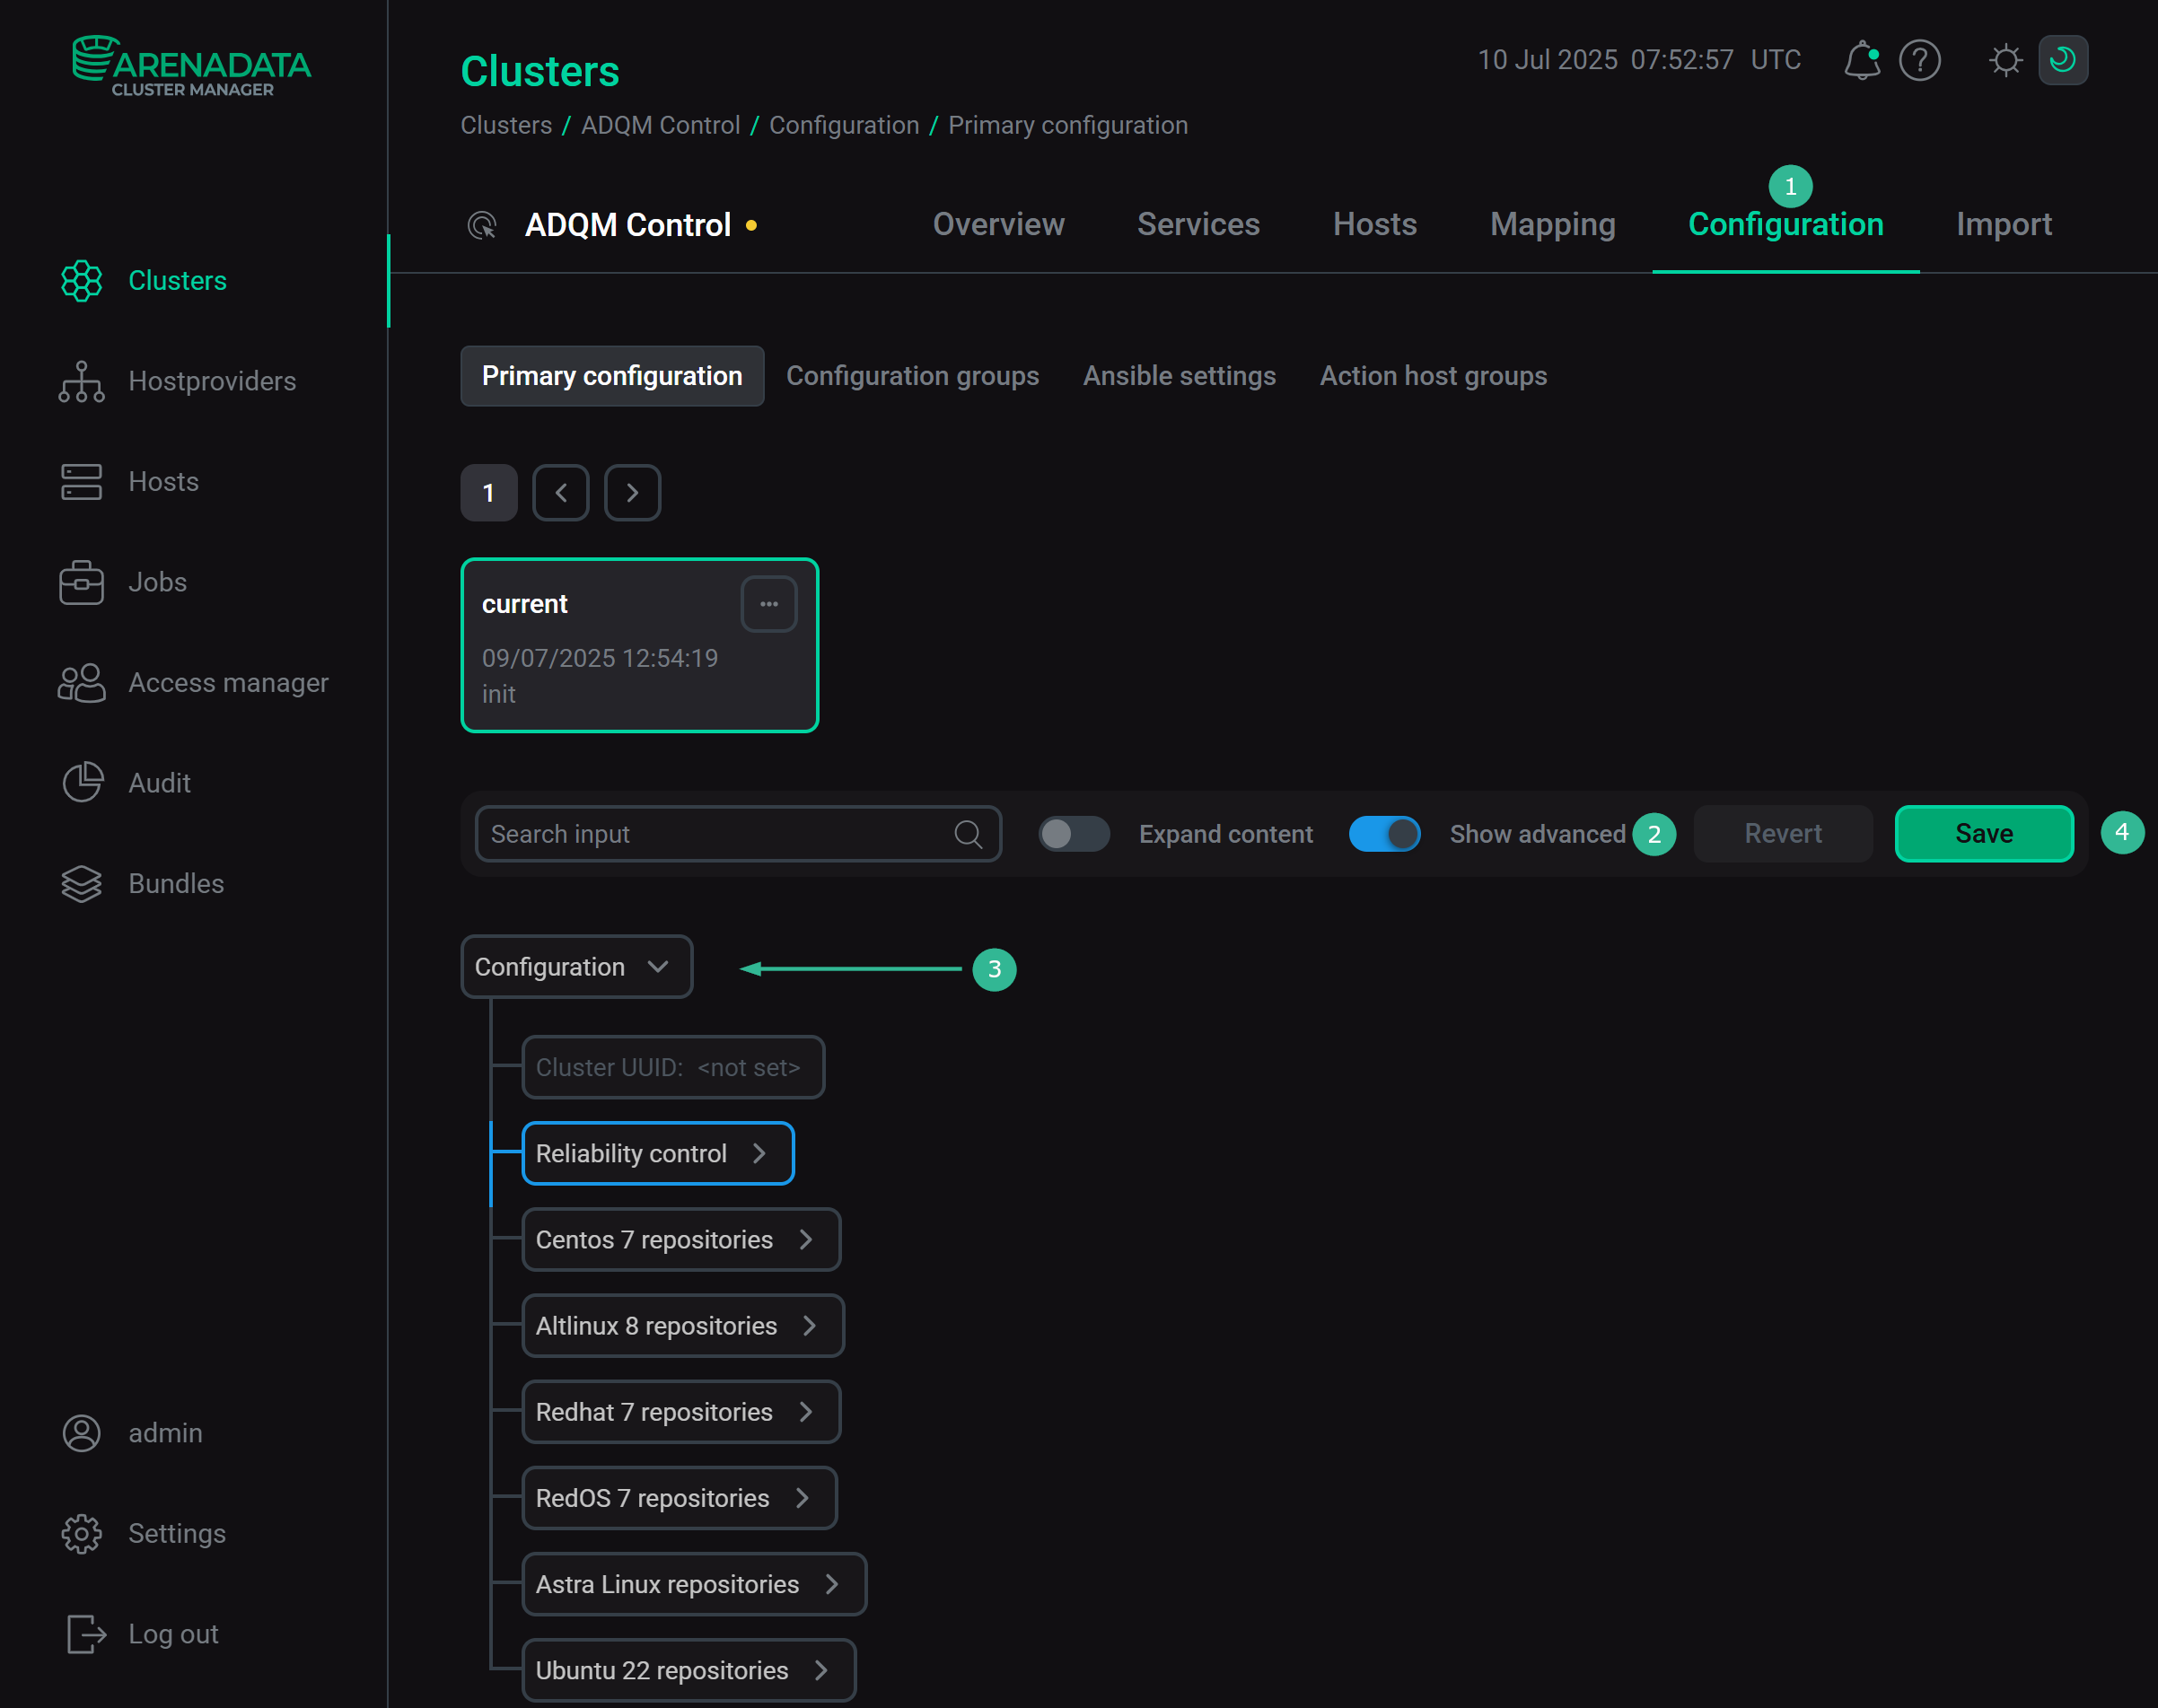Switch to the light theme with the sun icon
The image size is (2158, 1708).
(x=2004, y=60)
